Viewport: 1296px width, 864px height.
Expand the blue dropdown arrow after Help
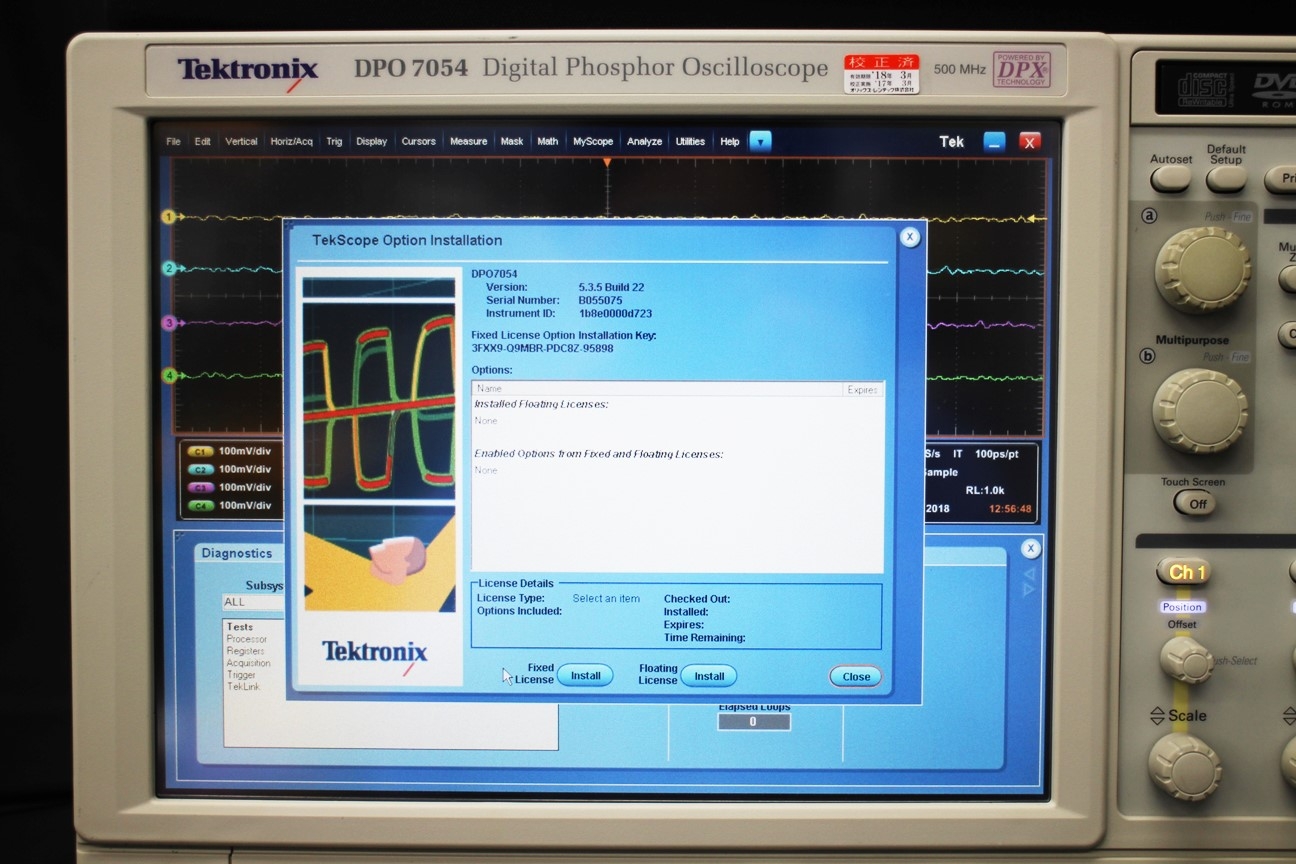[x=761, y=142]
